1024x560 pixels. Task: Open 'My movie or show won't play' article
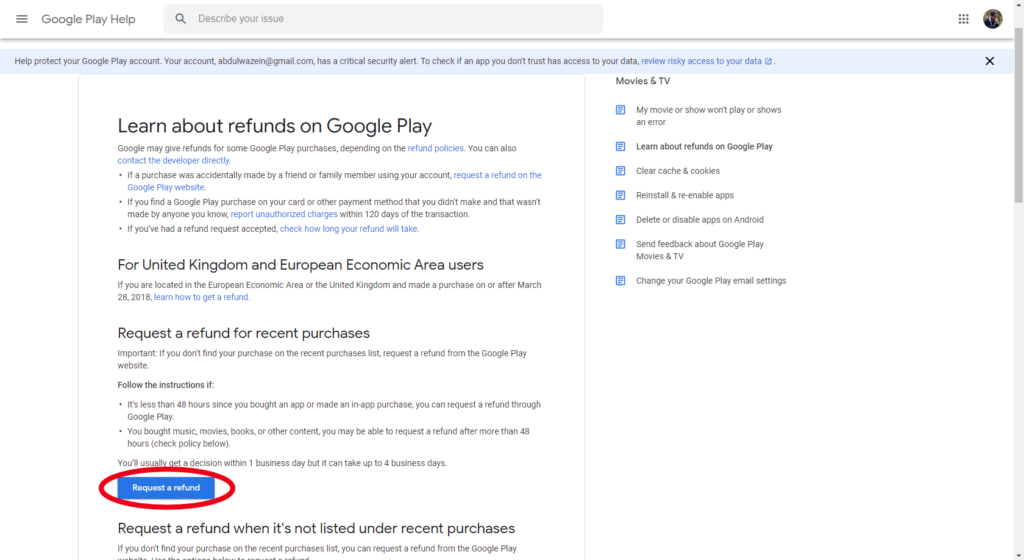click(709, 116)
